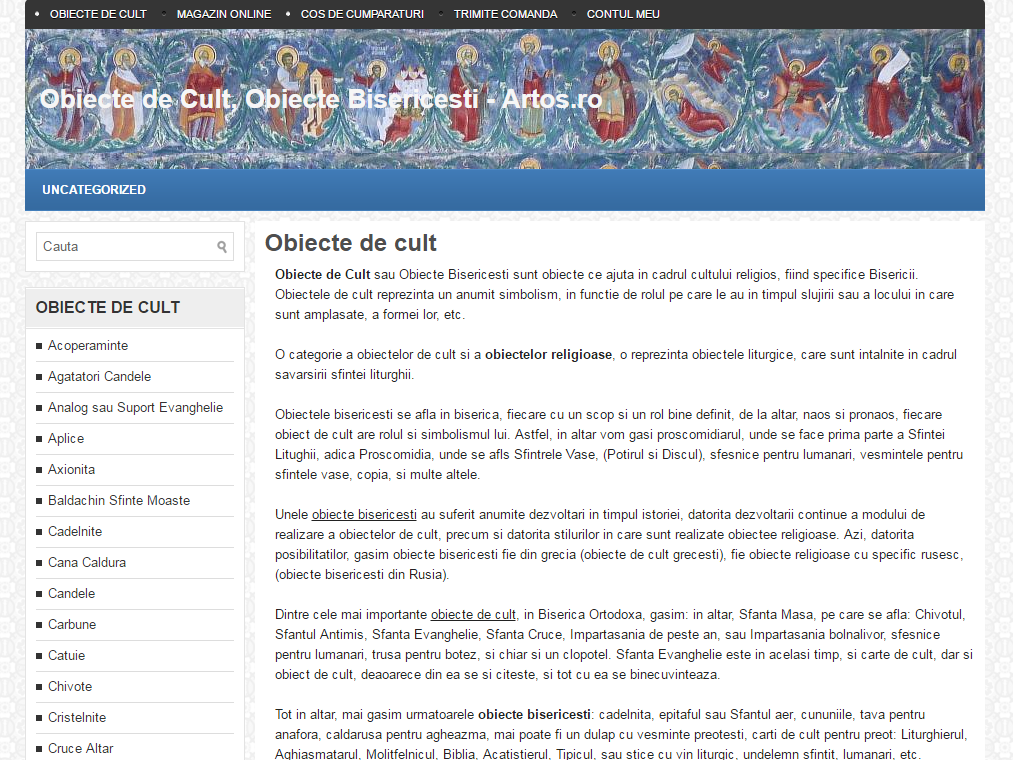Open the Carbune category
The image size is (1013, 760).
pos(72,625)
